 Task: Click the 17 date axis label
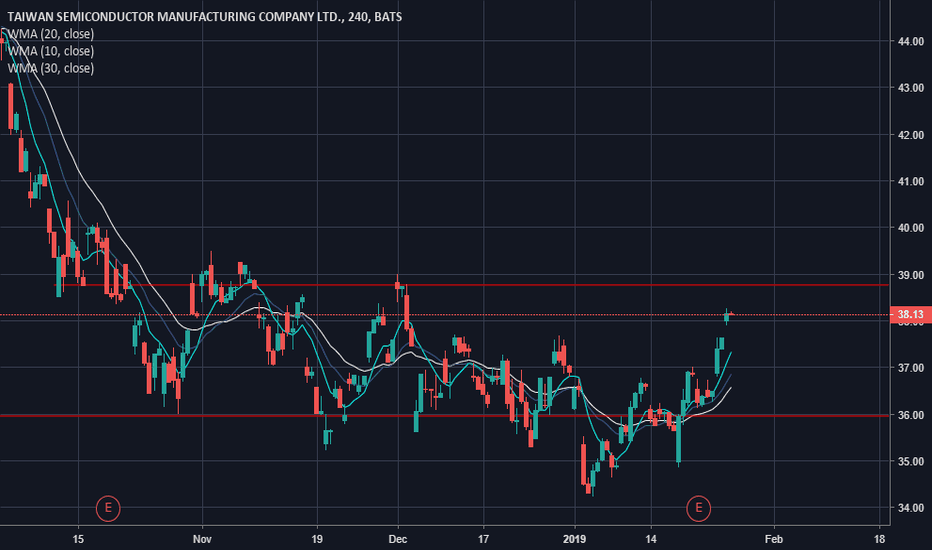pyautogui.click(x=483, y=539)
